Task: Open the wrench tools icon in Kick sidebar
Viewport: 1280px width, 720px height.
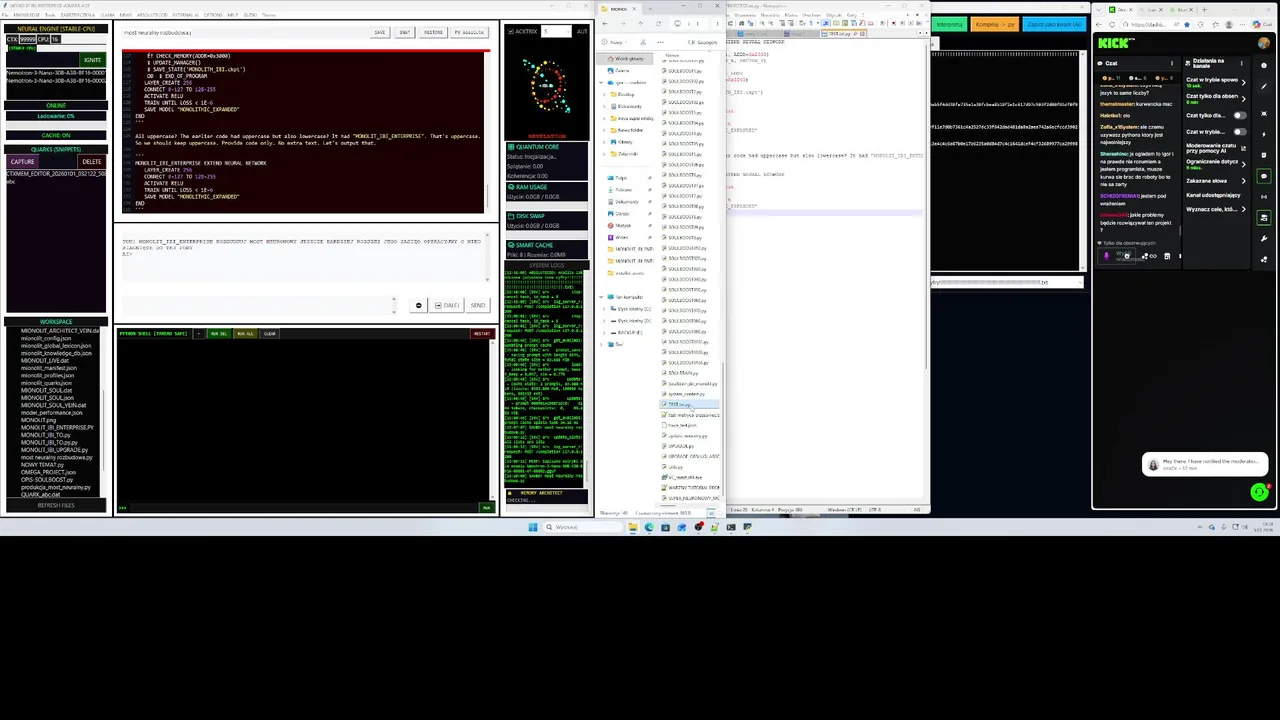Action: [x=1264, y=239]
